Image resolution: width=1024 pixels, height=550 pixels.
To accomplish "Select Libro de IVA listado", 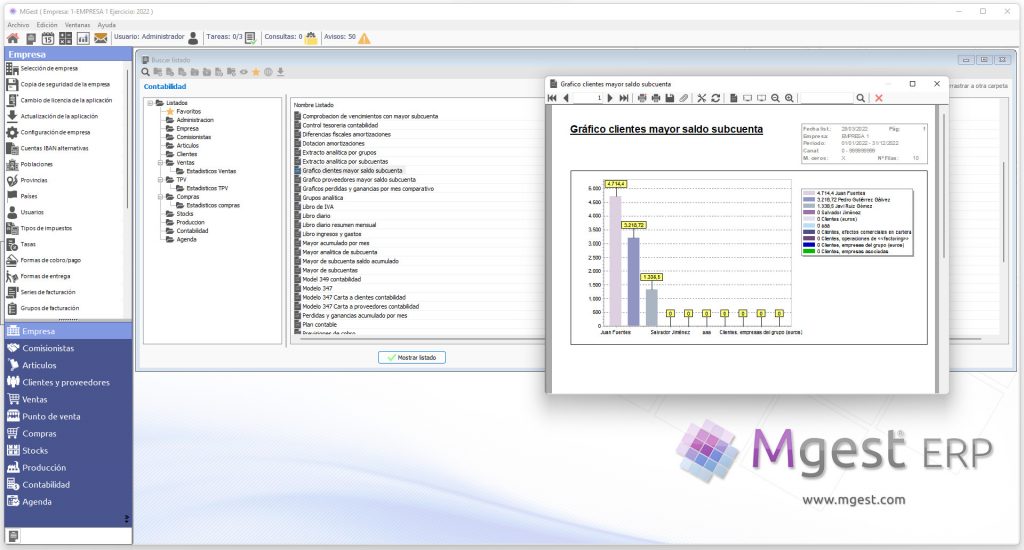I will (318, 206).
